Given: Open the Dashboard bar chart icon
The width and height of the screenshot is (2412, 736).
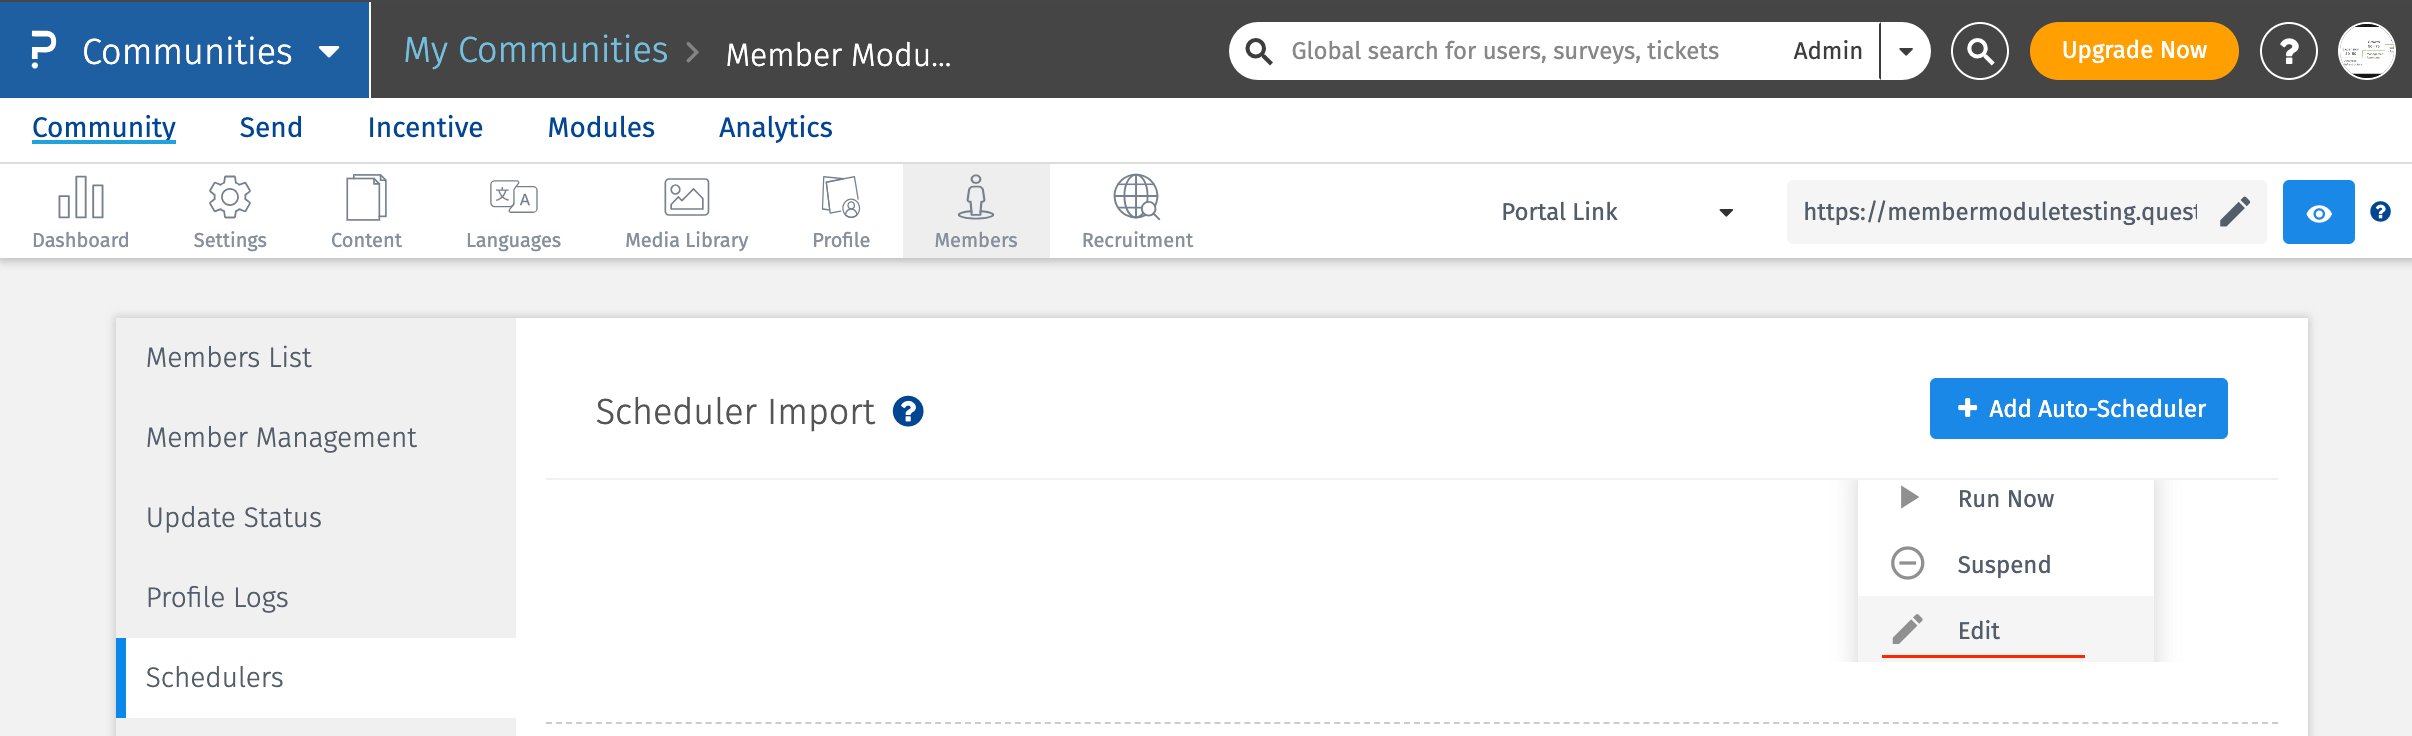Looking at the screenshot, I should pos(81,198).
